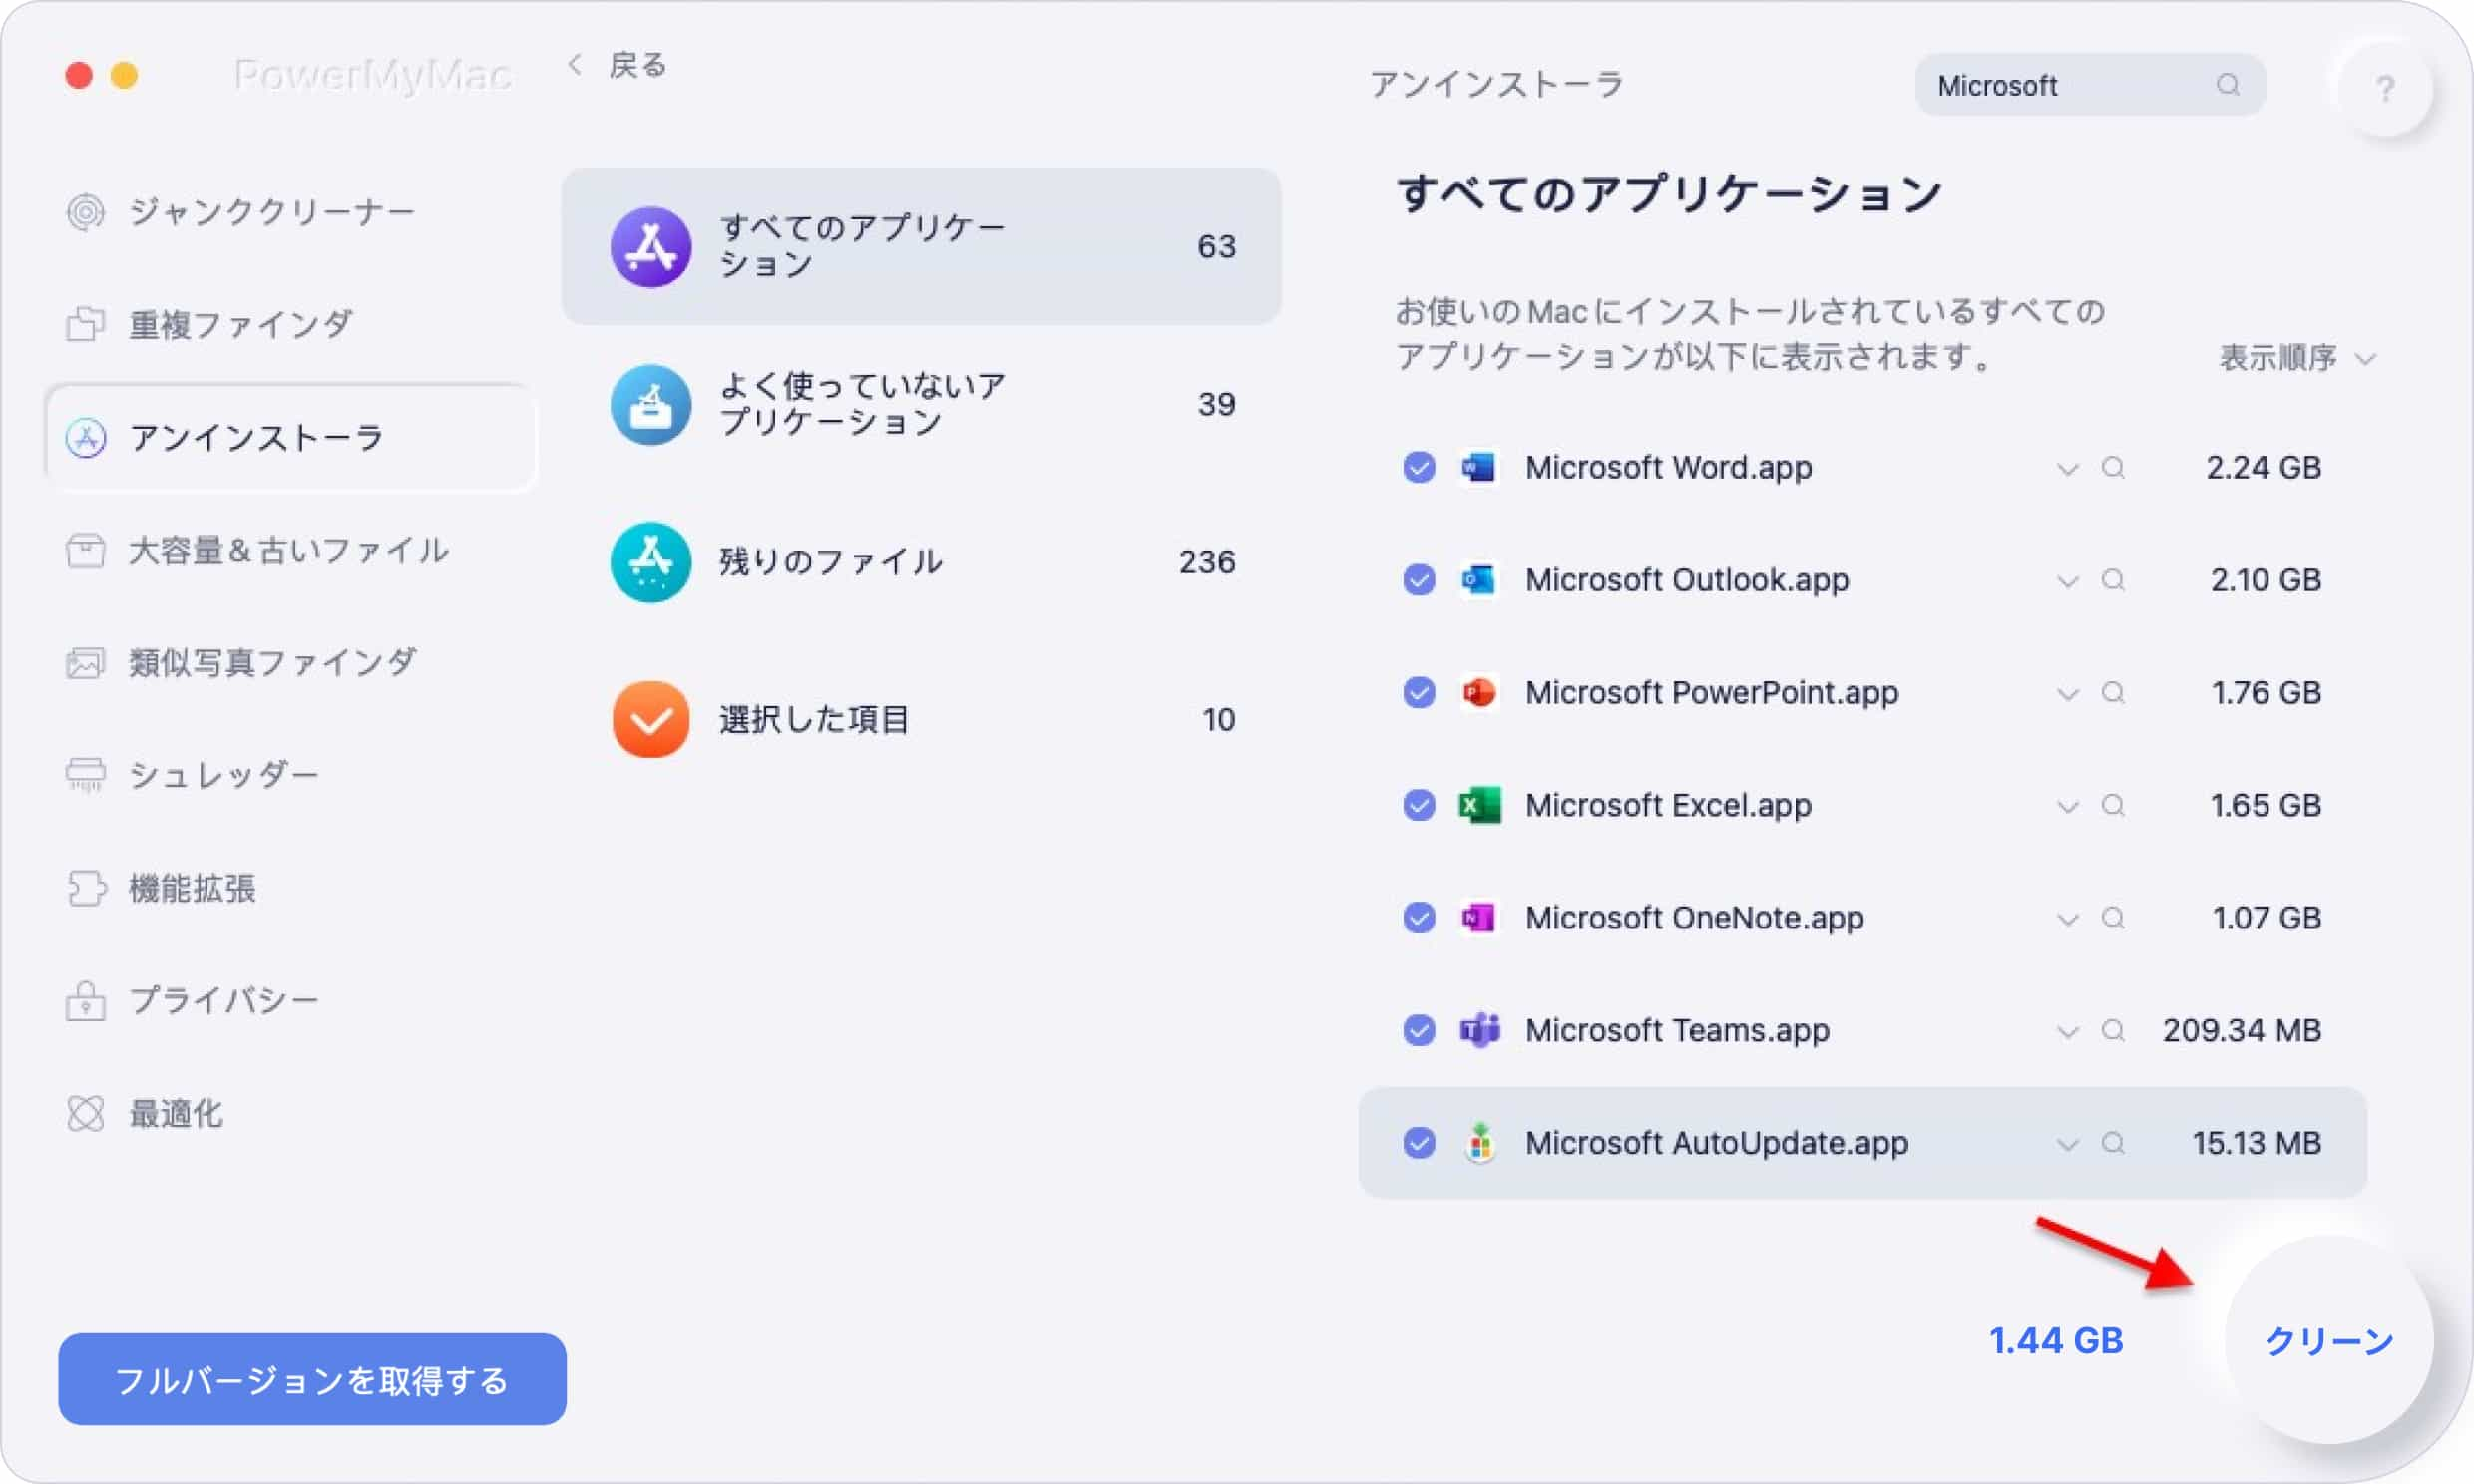The width and height of the screenshot is (2474, 1484).
Task: Click the Microsoft Excel app icon
Action: pyautogui.click(x=1479, y=805)
